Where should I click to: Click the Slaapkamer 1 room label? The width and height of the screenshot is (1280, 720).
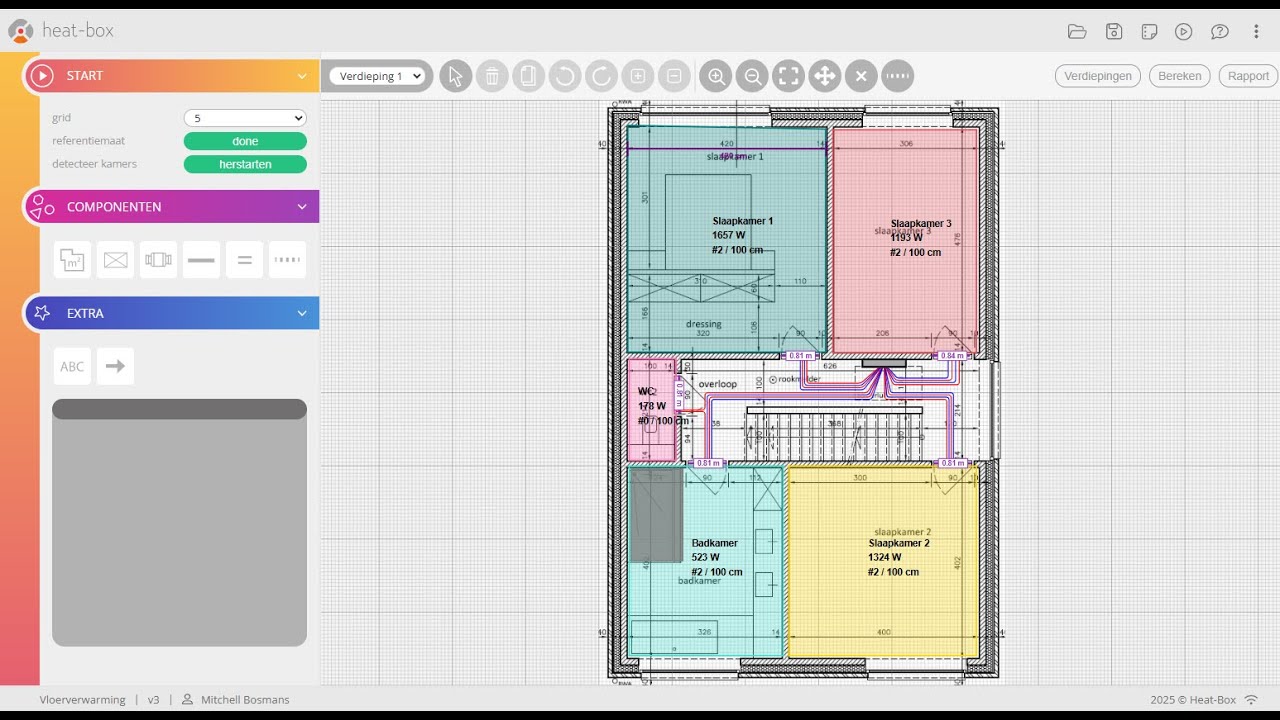click(742, 221)
